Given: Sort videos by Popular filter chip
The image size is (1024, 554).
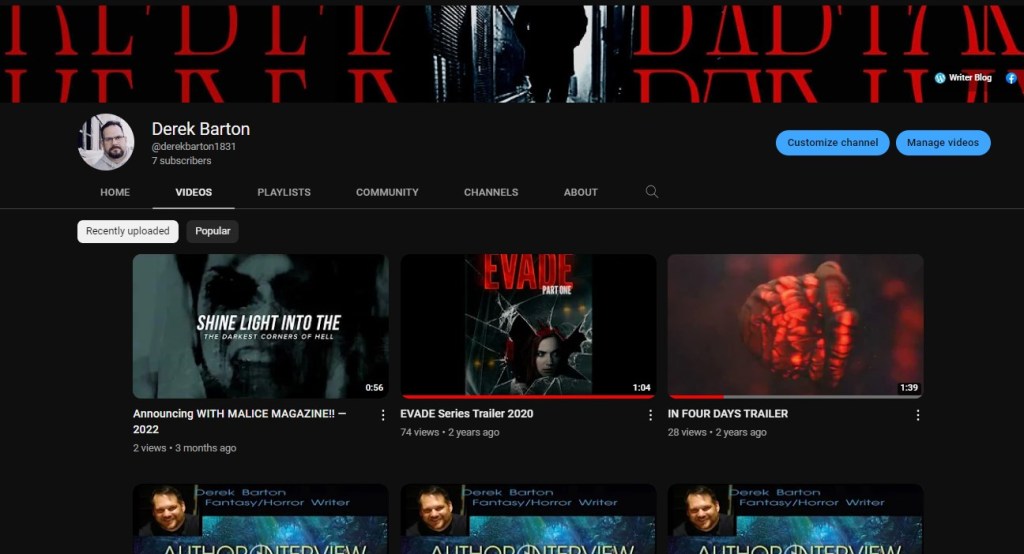Looking at the screenshot, I should coord(212,231).
